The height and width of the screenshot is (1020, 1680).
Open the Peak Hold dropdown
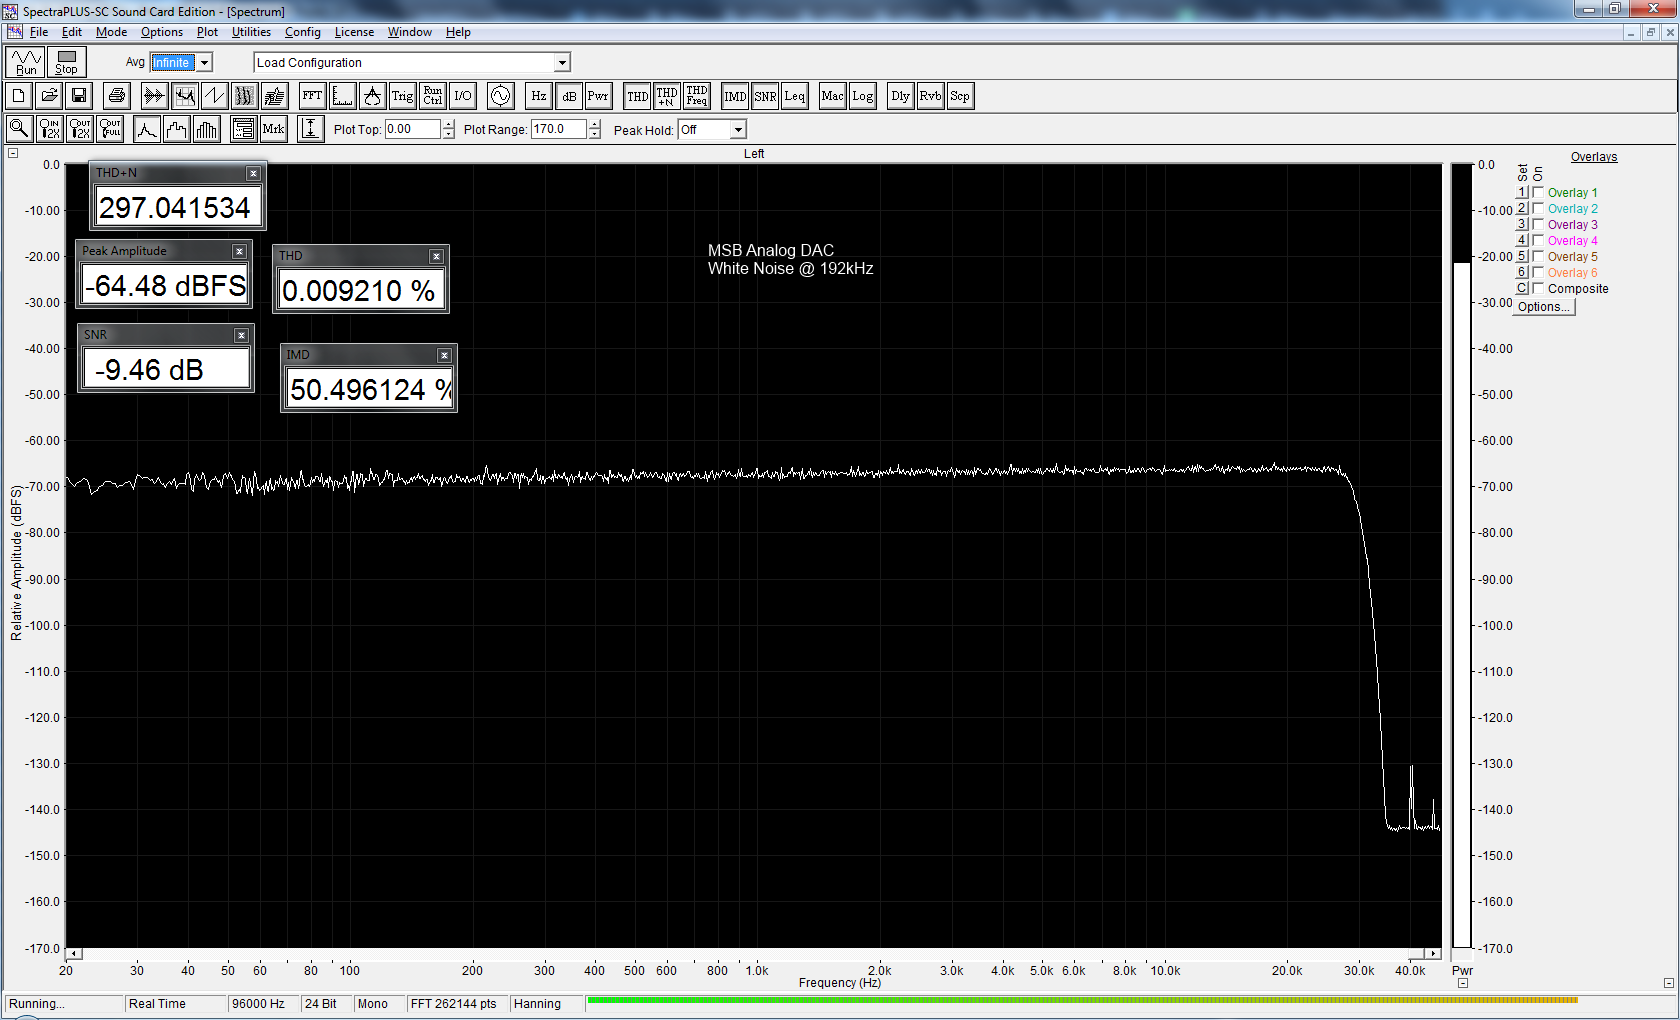[738, 130]
